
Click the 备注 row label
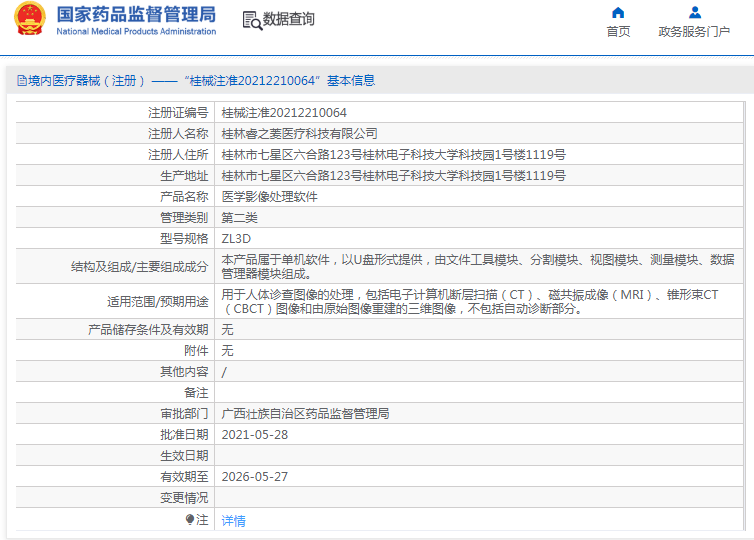196,393
